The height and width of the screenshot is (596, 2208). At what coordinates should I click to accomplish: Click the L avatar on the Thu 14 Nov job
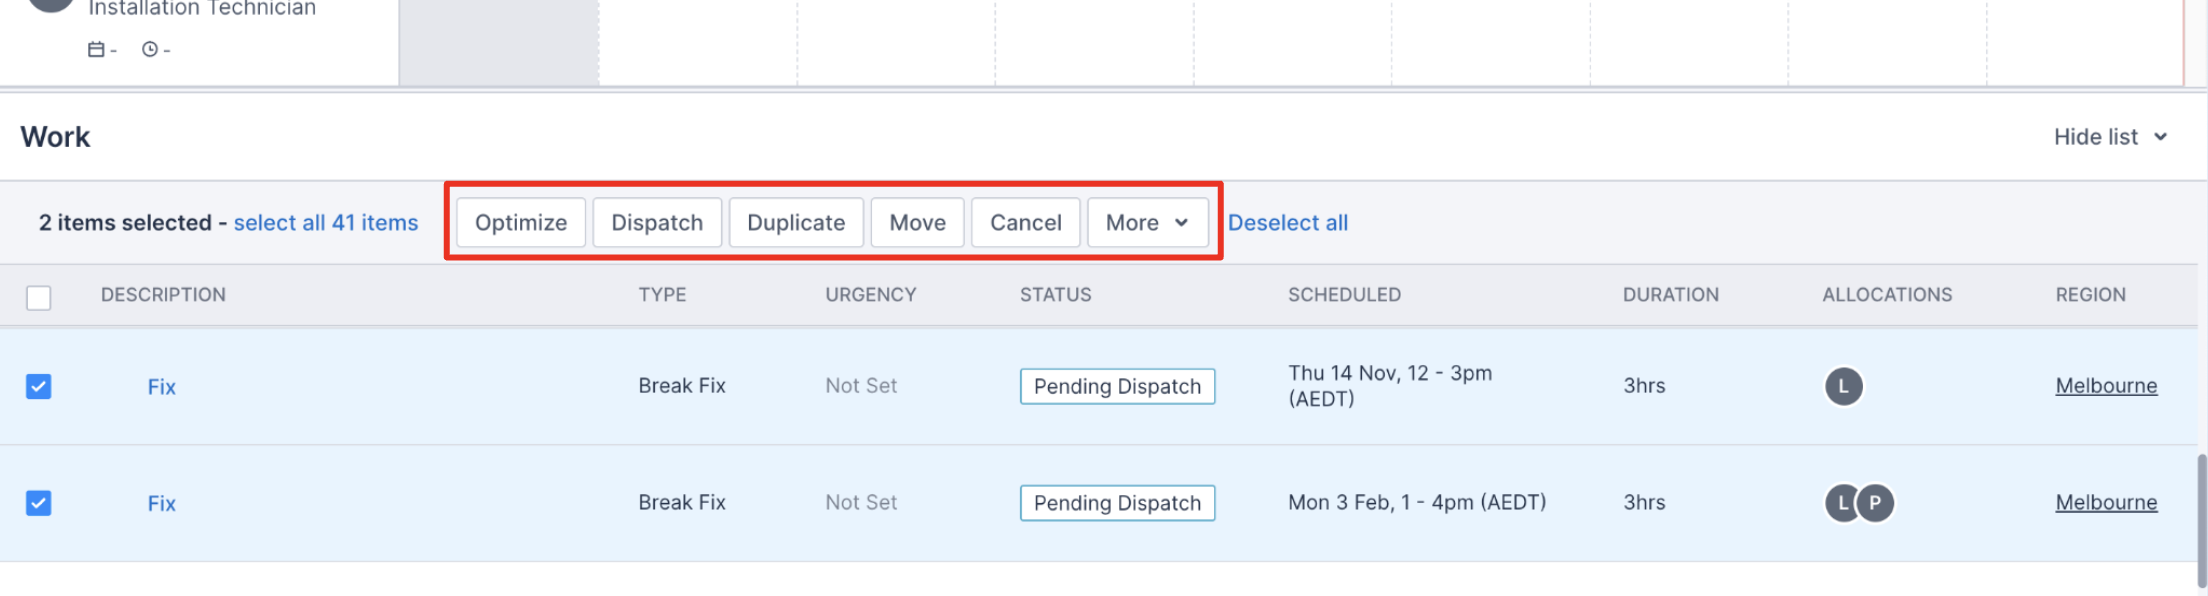[1843, 386]
